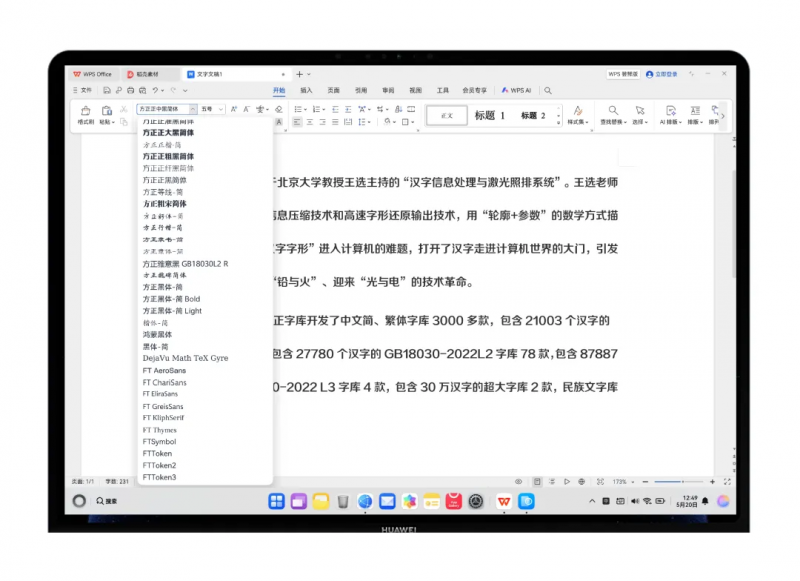The image size is (800, 581).
Task: Open the 开始 (Home) ribbon tab
Action: pyautogui.click(x=279, y=90)
